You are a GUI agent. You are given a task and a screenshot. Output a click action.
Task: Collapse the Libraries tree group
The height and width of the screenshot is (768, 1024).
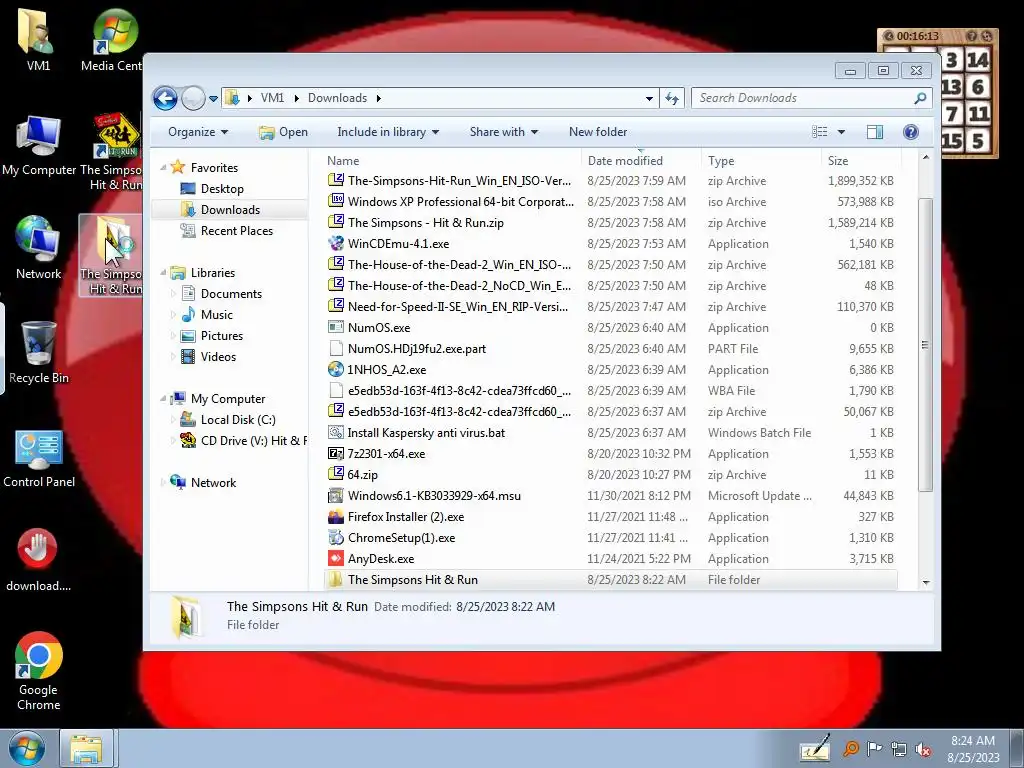(163, 273)
